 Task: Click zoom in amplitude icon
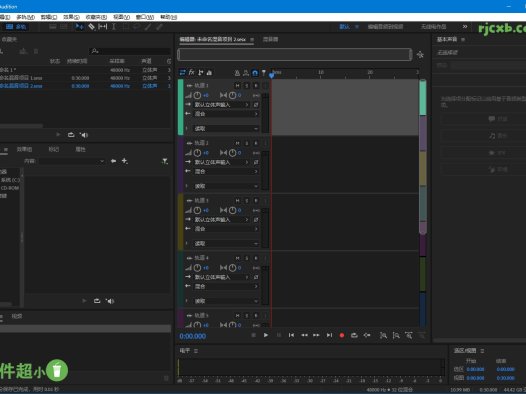click(383, 335)
